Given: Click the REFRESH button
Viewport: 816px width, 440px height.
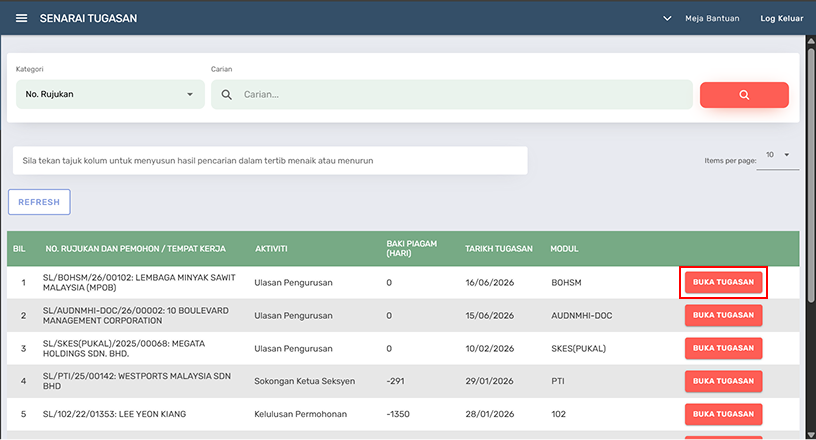Looking at the screenshot, I should [x=39, y=202].
